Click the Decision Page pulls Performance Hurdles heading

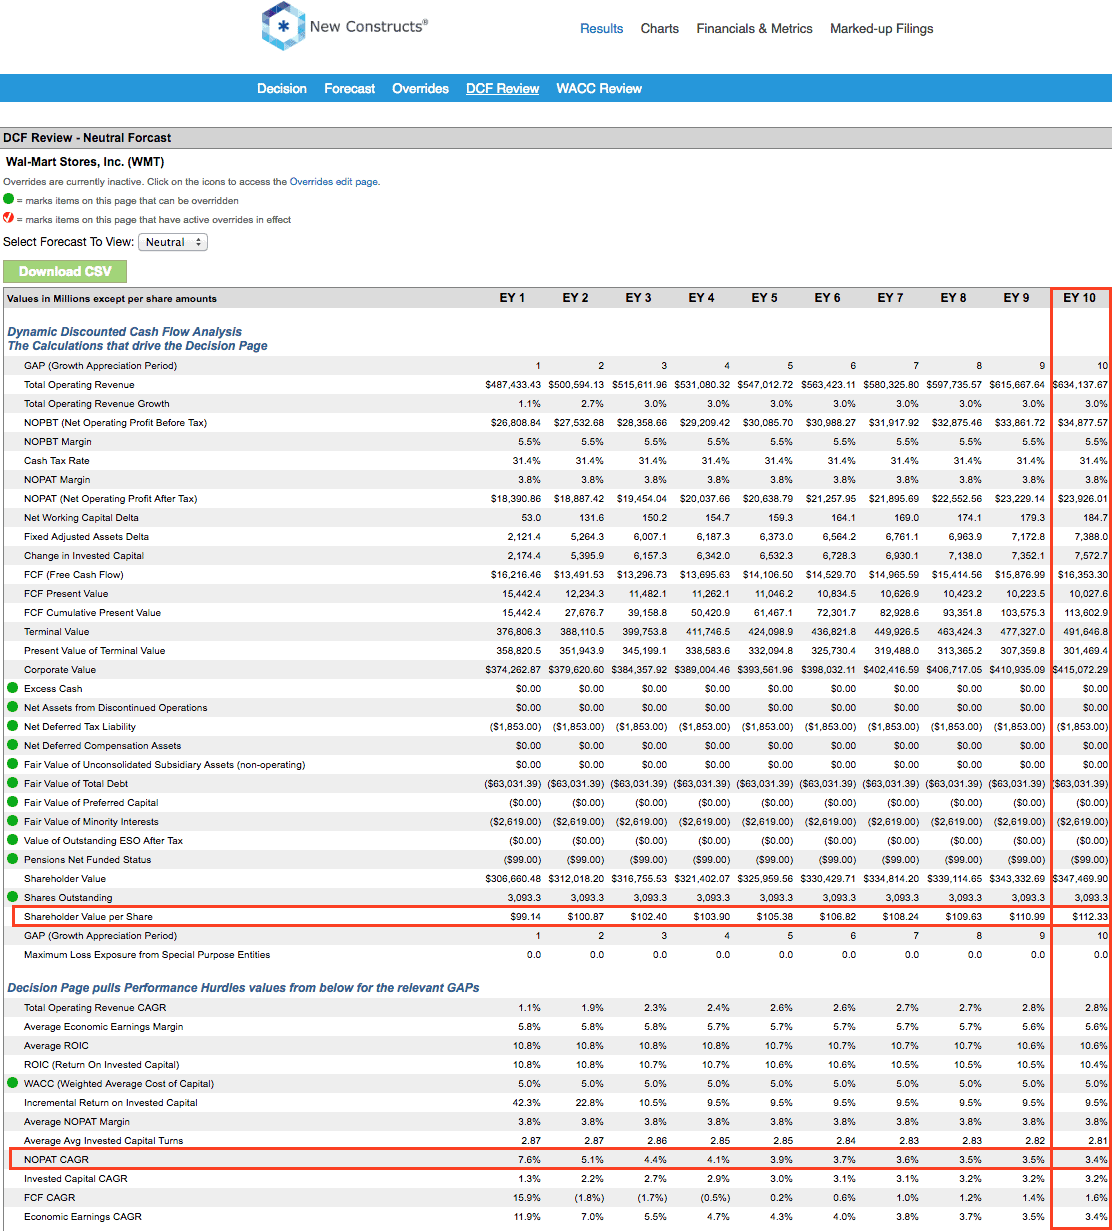coord(243,988)
